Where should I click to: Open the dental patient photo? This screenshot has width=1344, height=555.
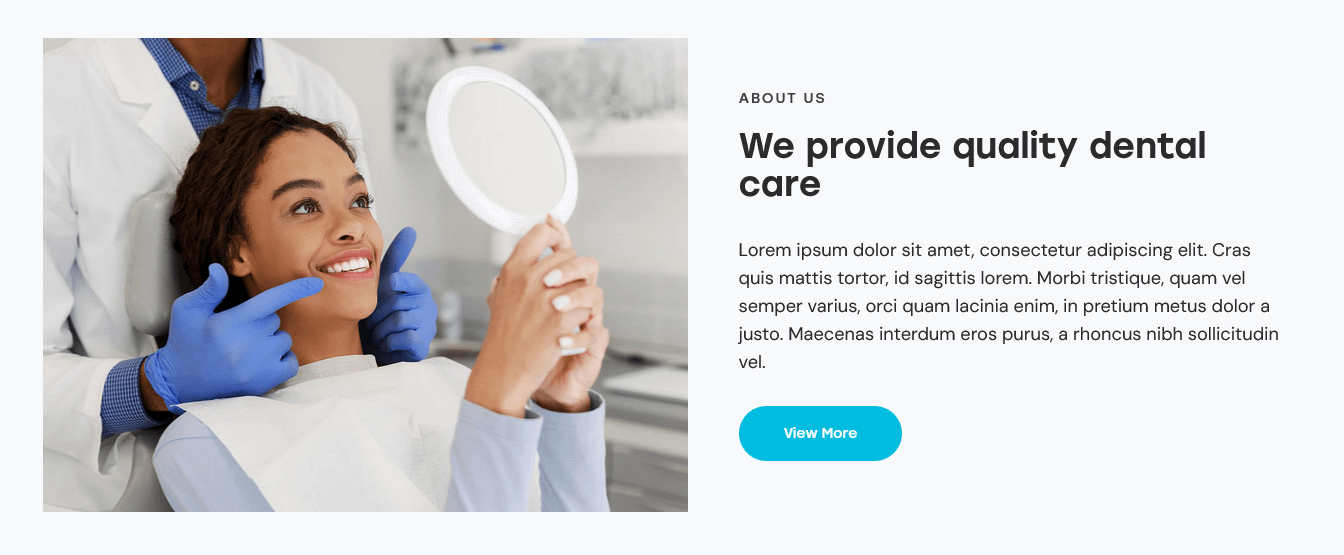(x=365, y=275)
